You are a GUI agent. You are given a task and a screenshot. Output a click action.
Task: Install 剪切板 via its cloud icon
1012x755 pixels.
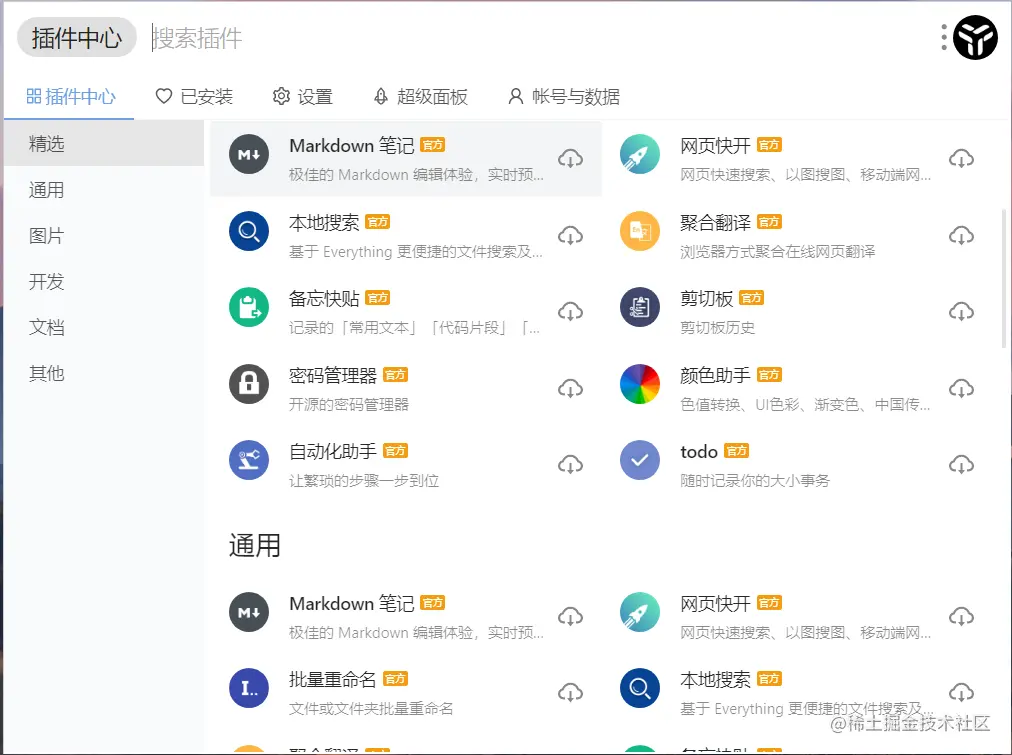[961, 311]
